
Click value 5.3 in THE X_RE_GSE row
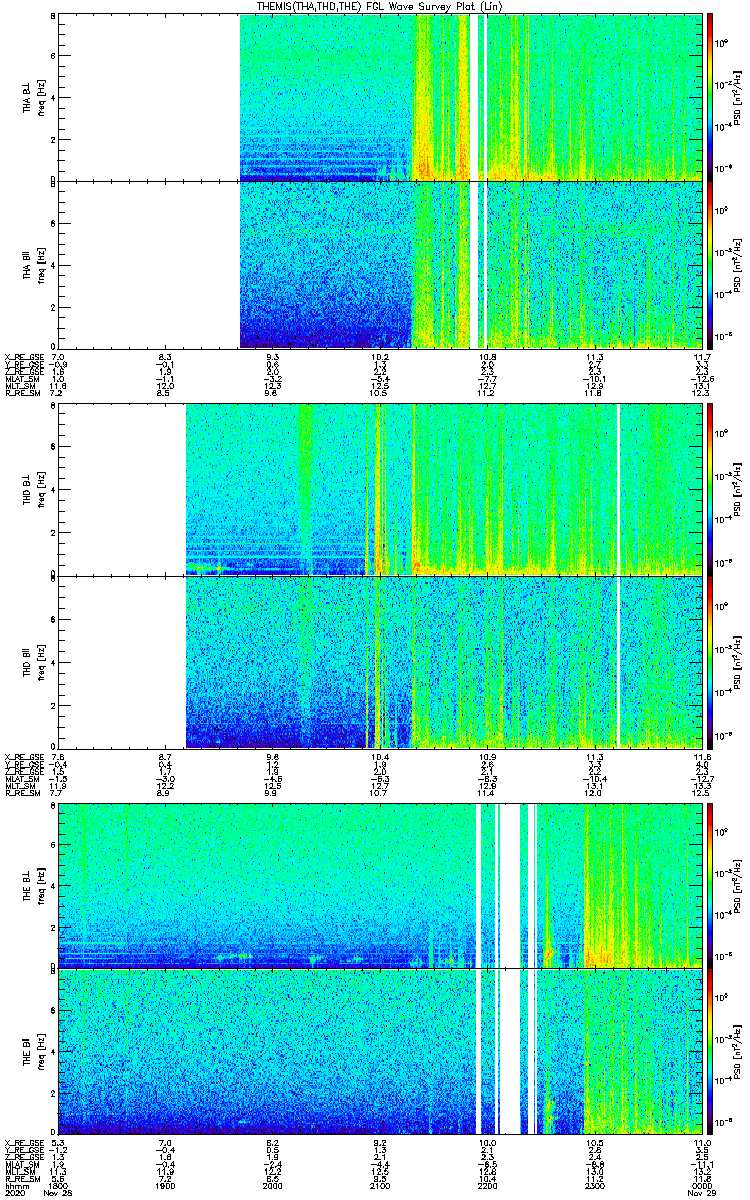pyautogui.click(x=58, y=1143)
